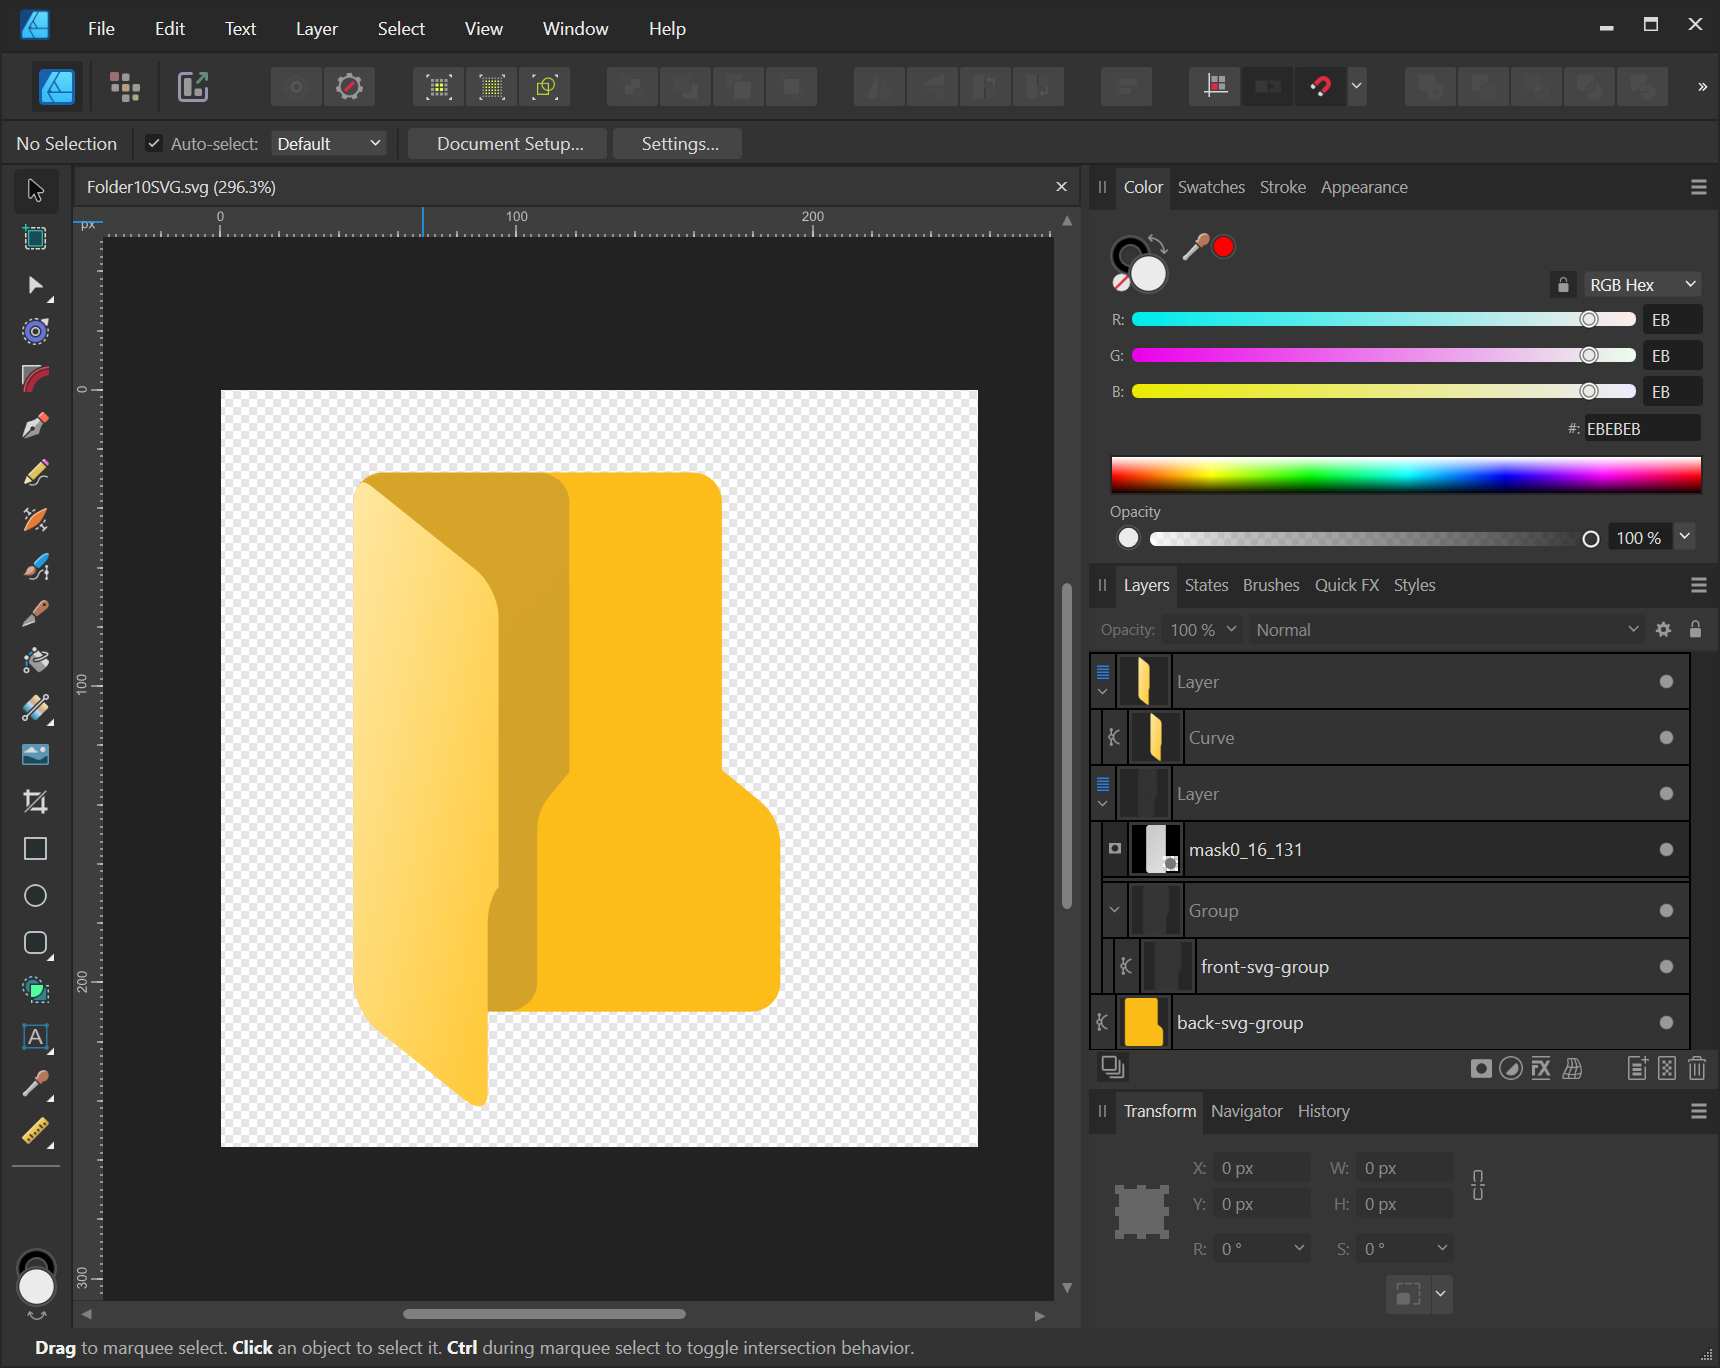This screenshot has width=1720, height=1368.
Task: Click the Layers panel cog settings icon
Action: pos(1663,630)
